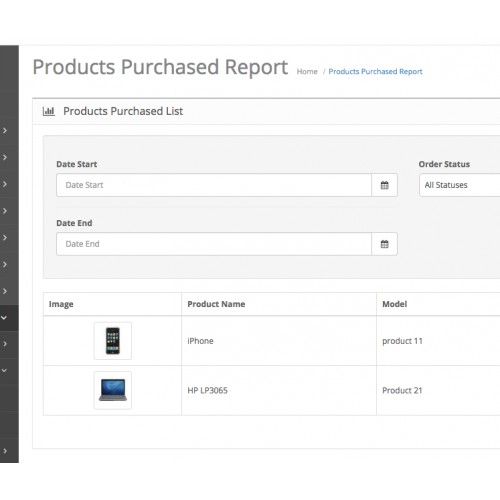Viewport: 500px width, 500px height.
Task: Open the Date Start calendar picker
Action: point(384,185)
